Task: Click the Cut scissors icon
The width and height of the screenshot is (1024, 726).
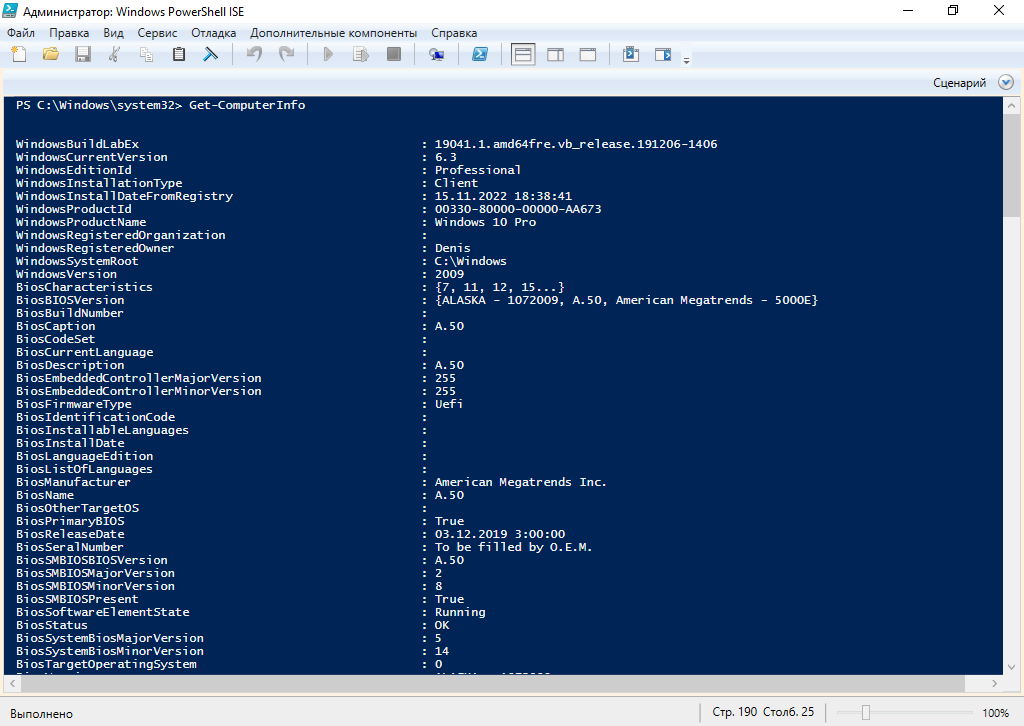Action: [x=115, y=55]
